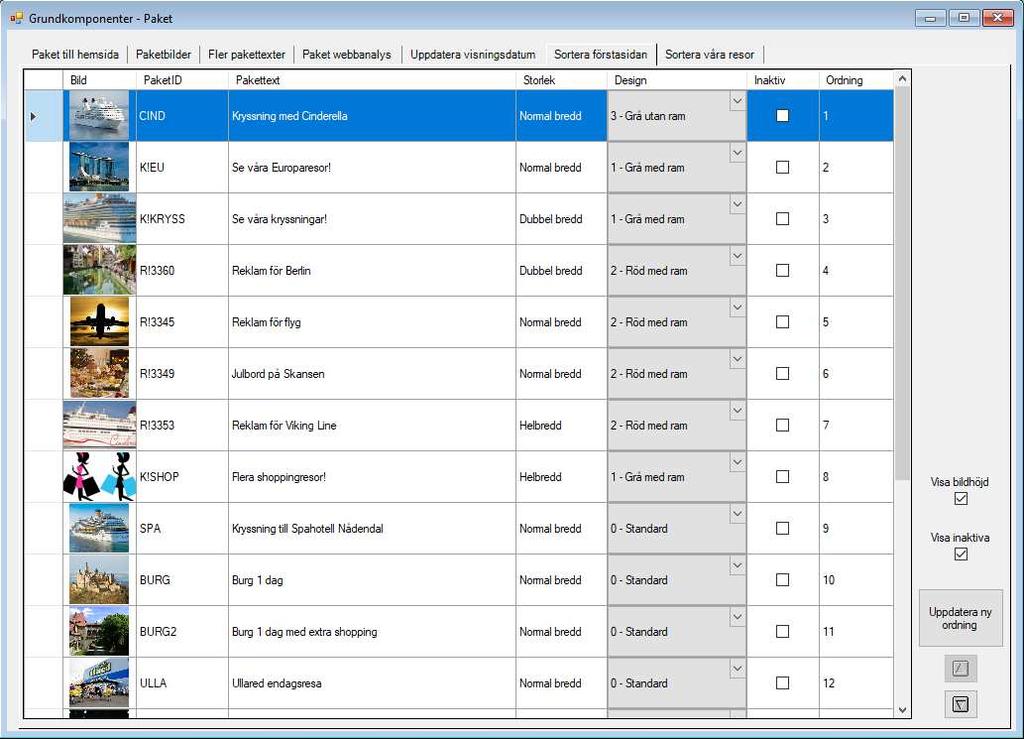This screenshot has height=739, width=1024.
Task: Click the grid scrollbar up arrow
Action: tap(902, 79)
